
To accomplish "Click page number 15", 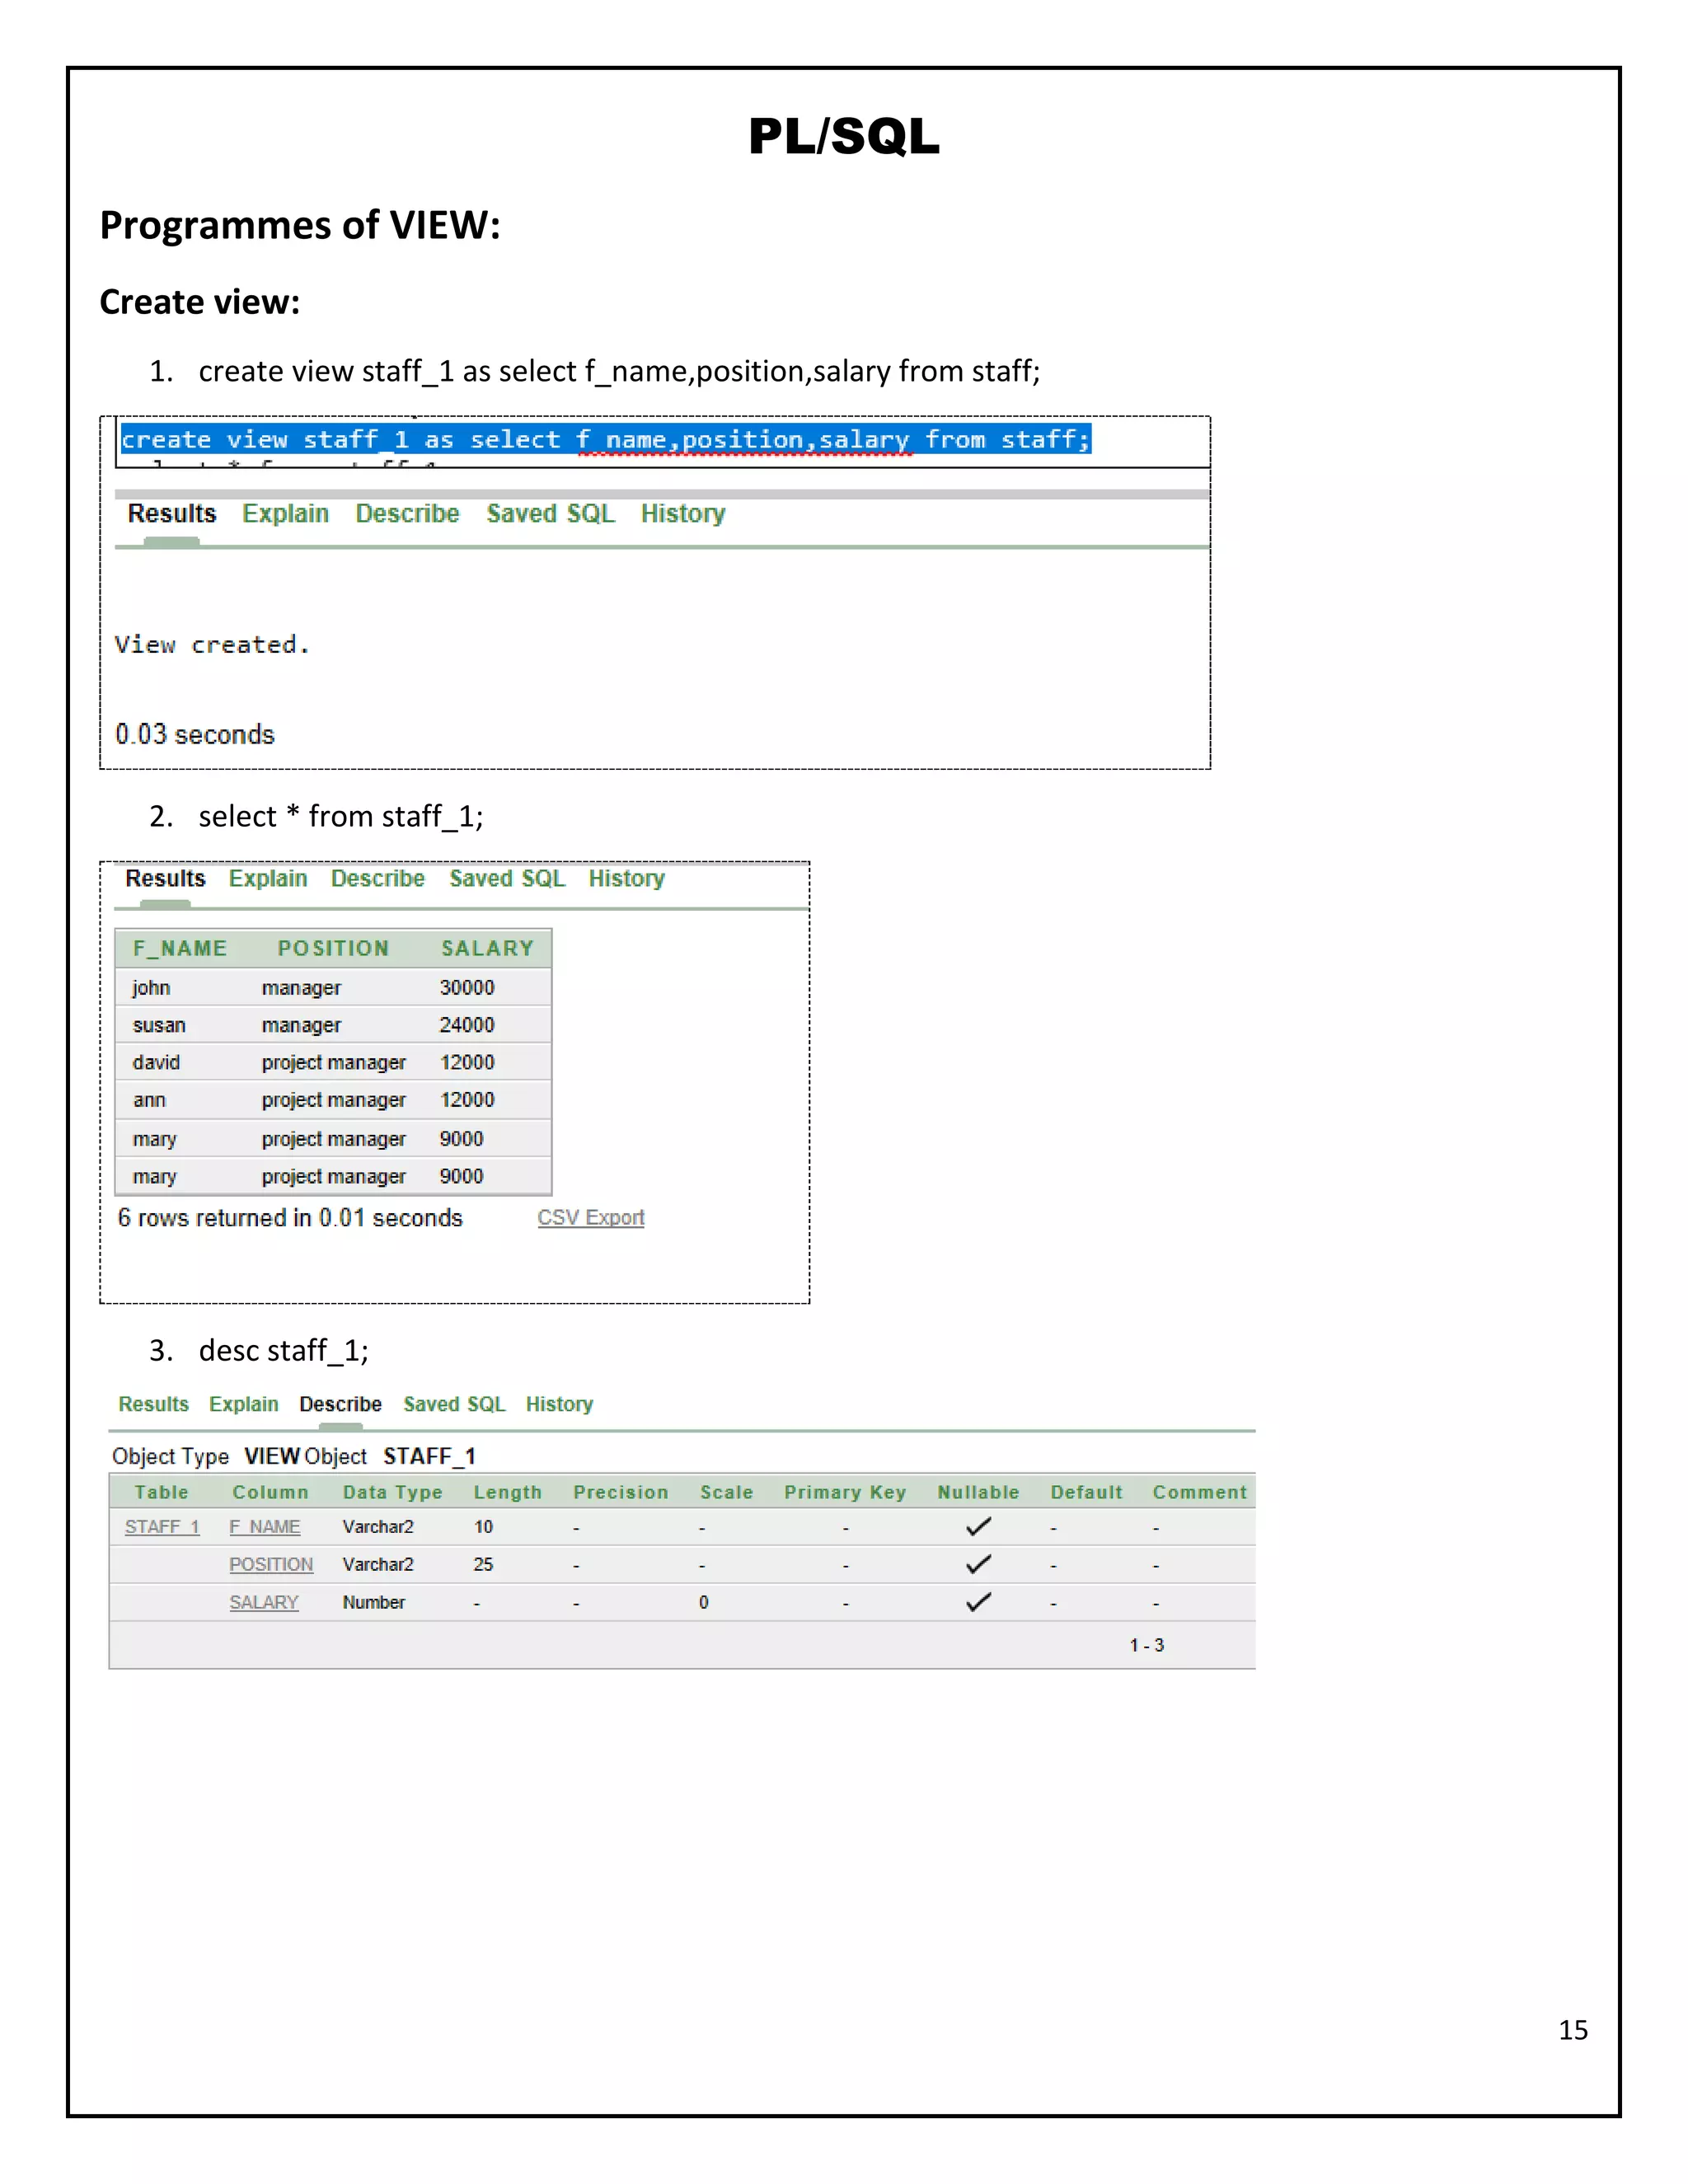I will point(1573,2030).
